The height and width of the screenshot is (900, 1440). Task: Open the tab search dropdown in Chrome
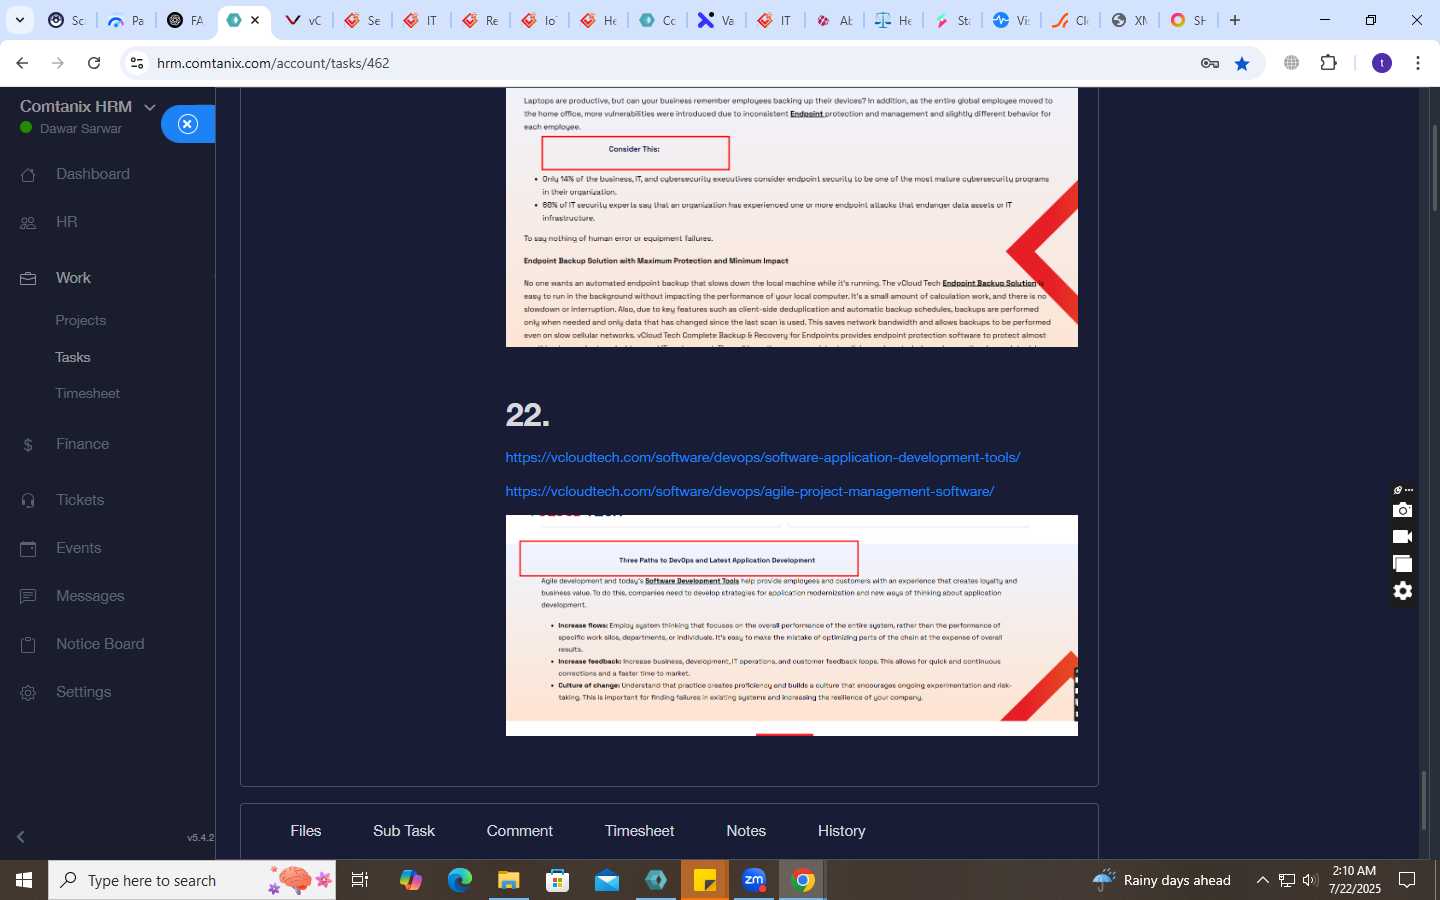point(19,20)
